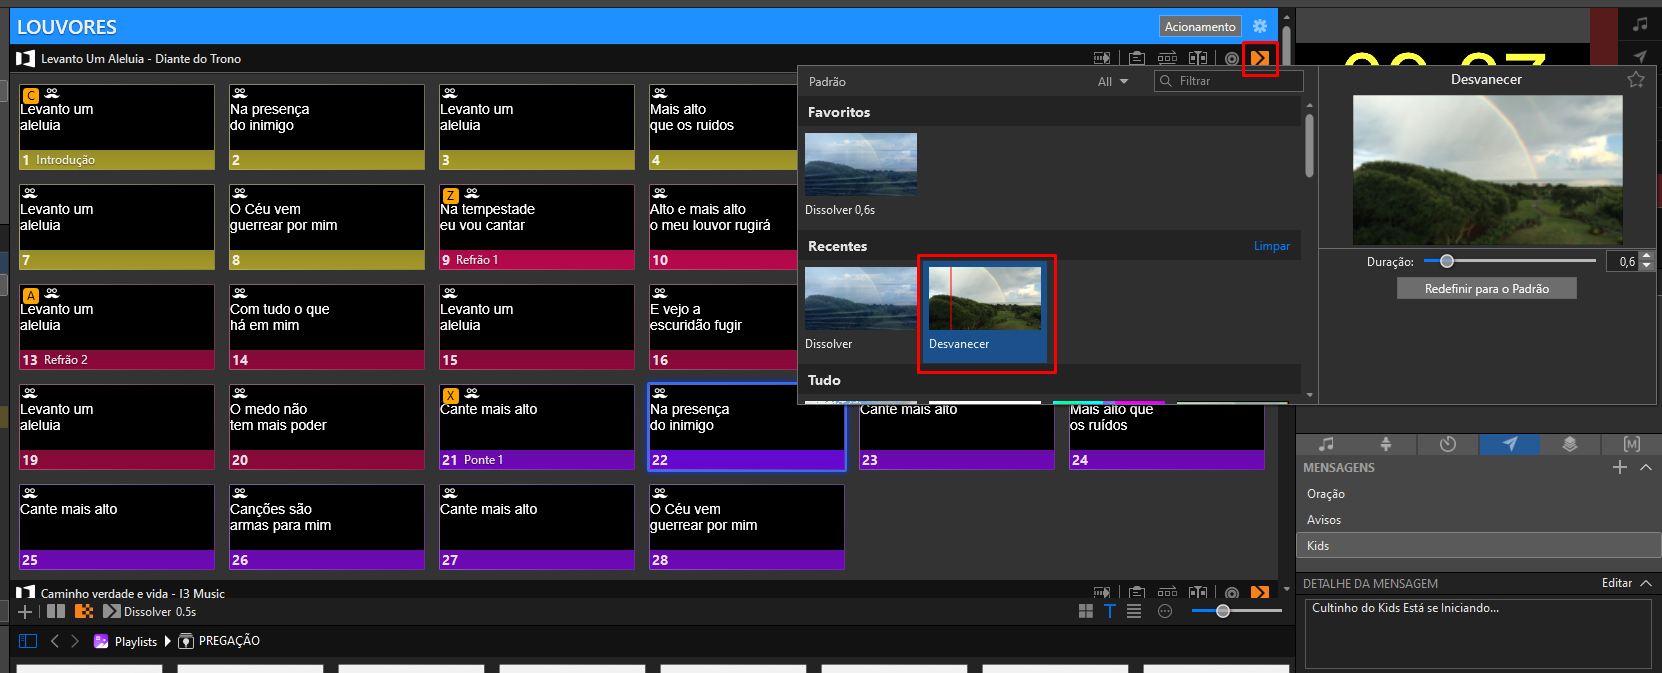Switch slides to grid view layout
This screenshot has height=673, width=1662.
point(1086,611)
